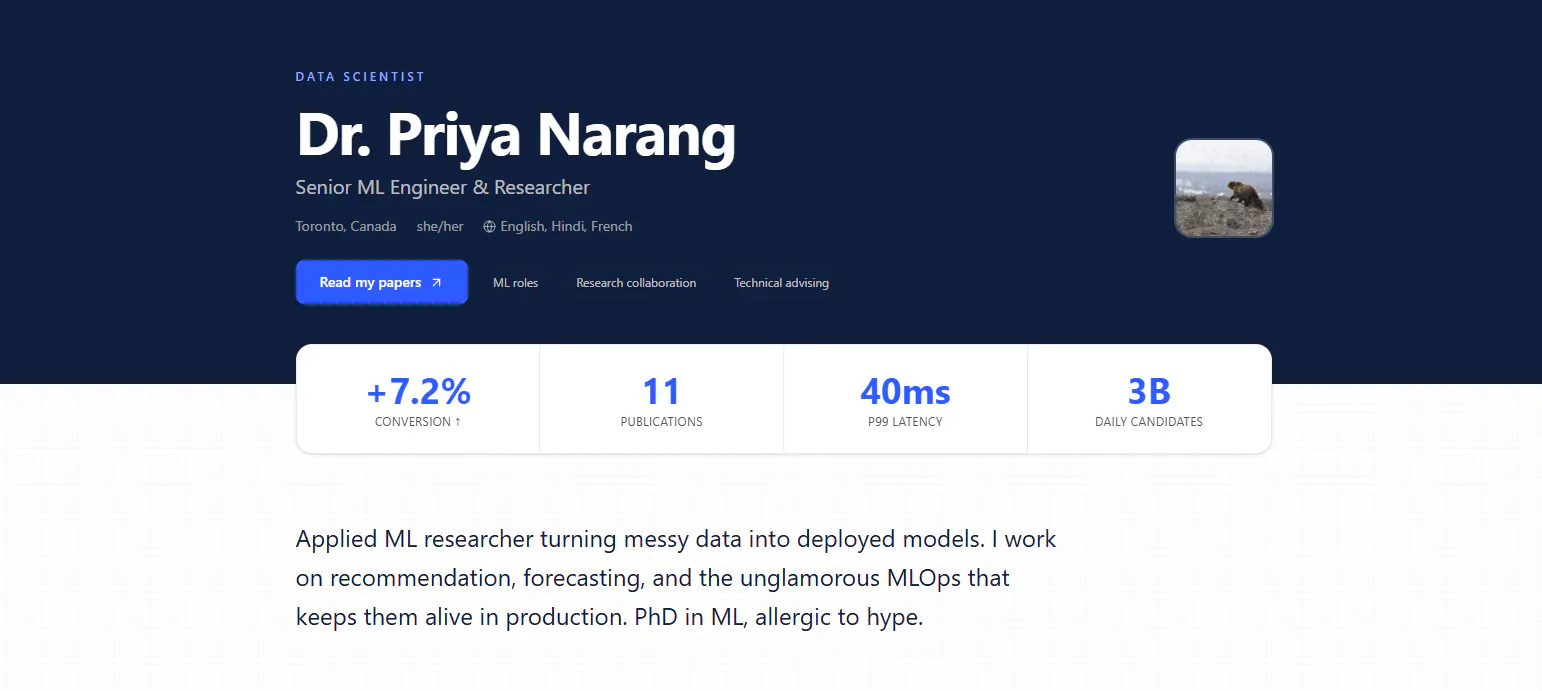The width and height of the screenshot is (1542, 691).
Task: Click the DATA SCIENTIST label
Action: tap(360, 77)
